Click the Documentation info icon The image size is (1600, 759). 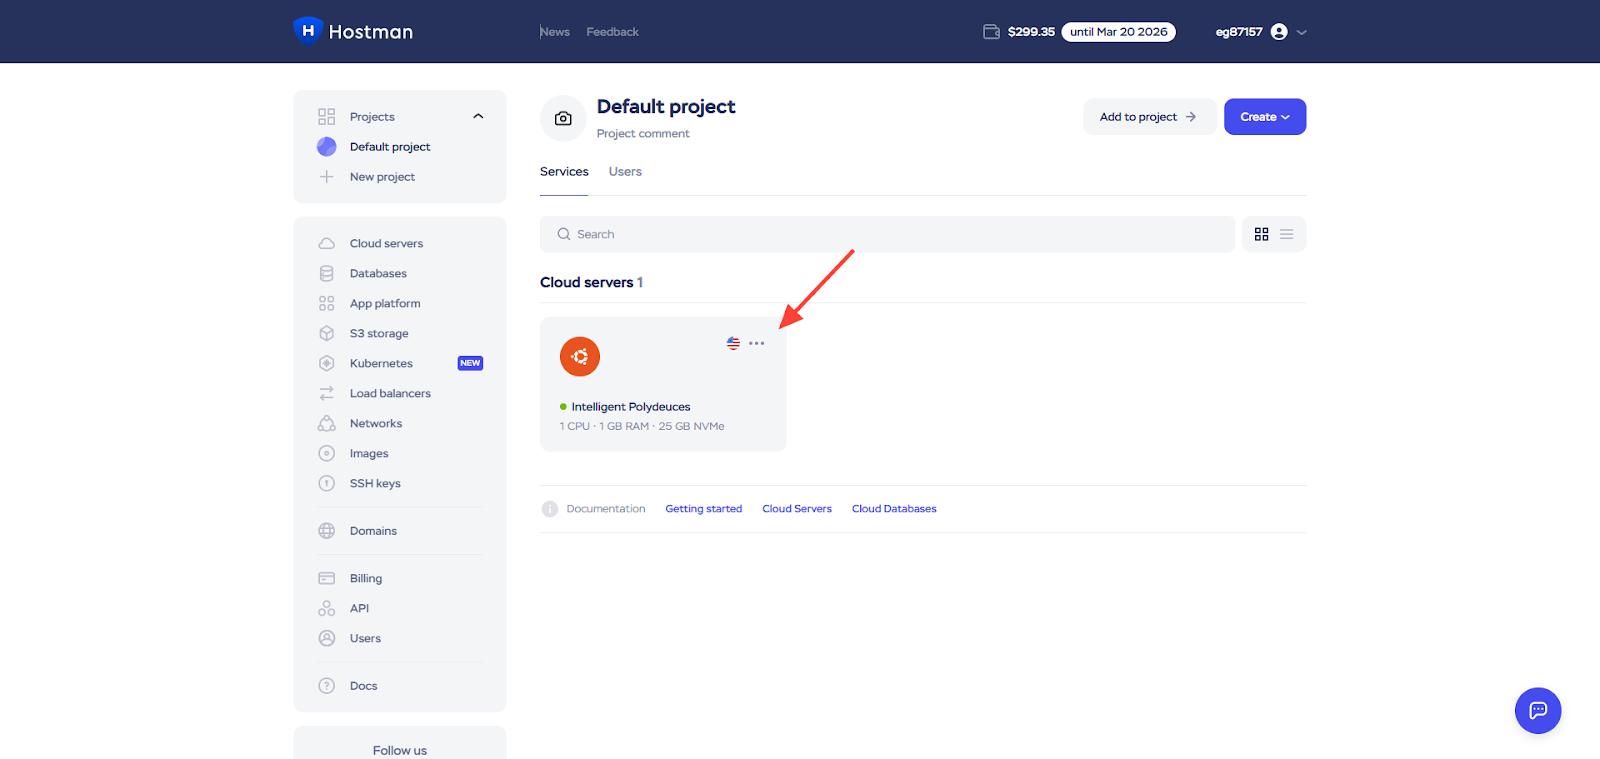coord(549,509)
